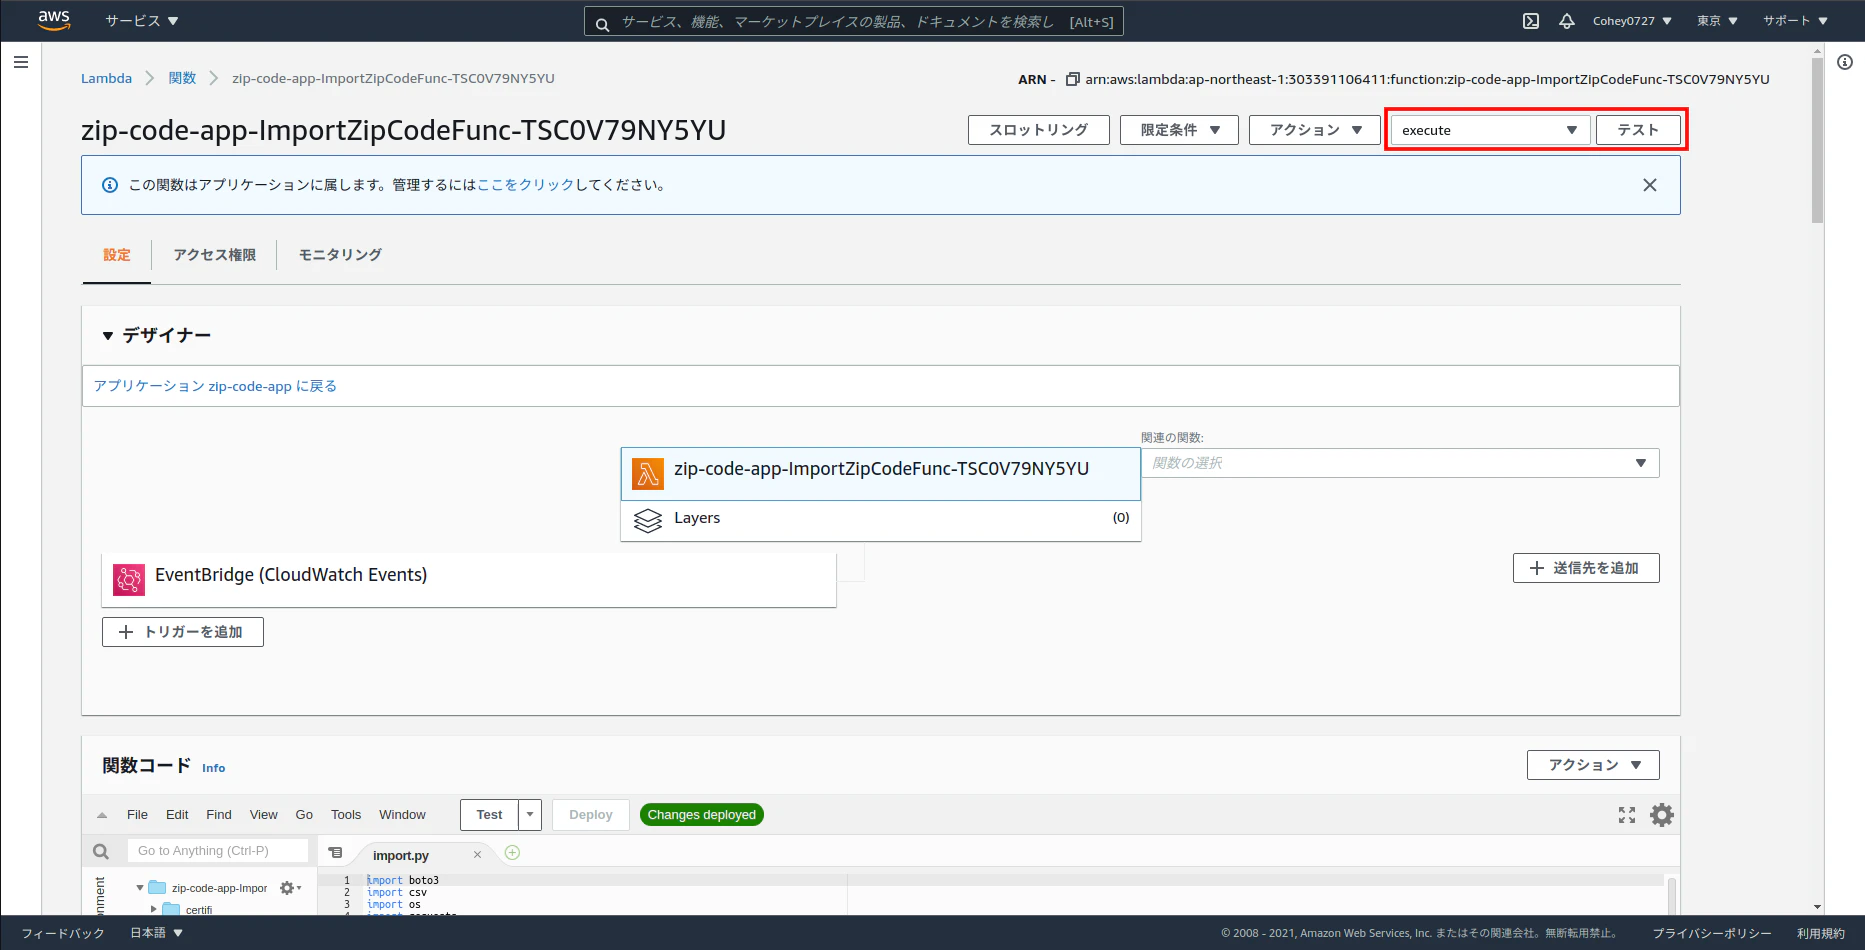This screenshot has width=1865, height=950.
Task: Follow the Lambda breadcrumb link
Action: click(x=106, y=78)
